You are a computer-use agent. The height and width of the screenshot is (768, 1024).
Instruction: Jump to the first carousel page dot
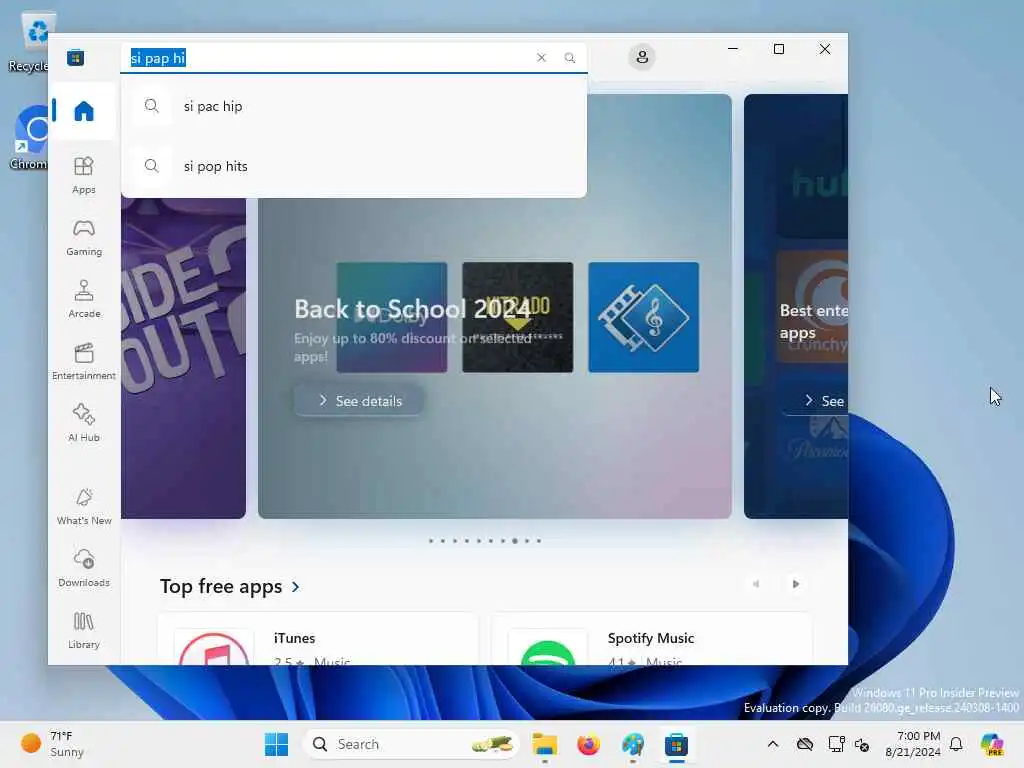click(x=431, y=541)
